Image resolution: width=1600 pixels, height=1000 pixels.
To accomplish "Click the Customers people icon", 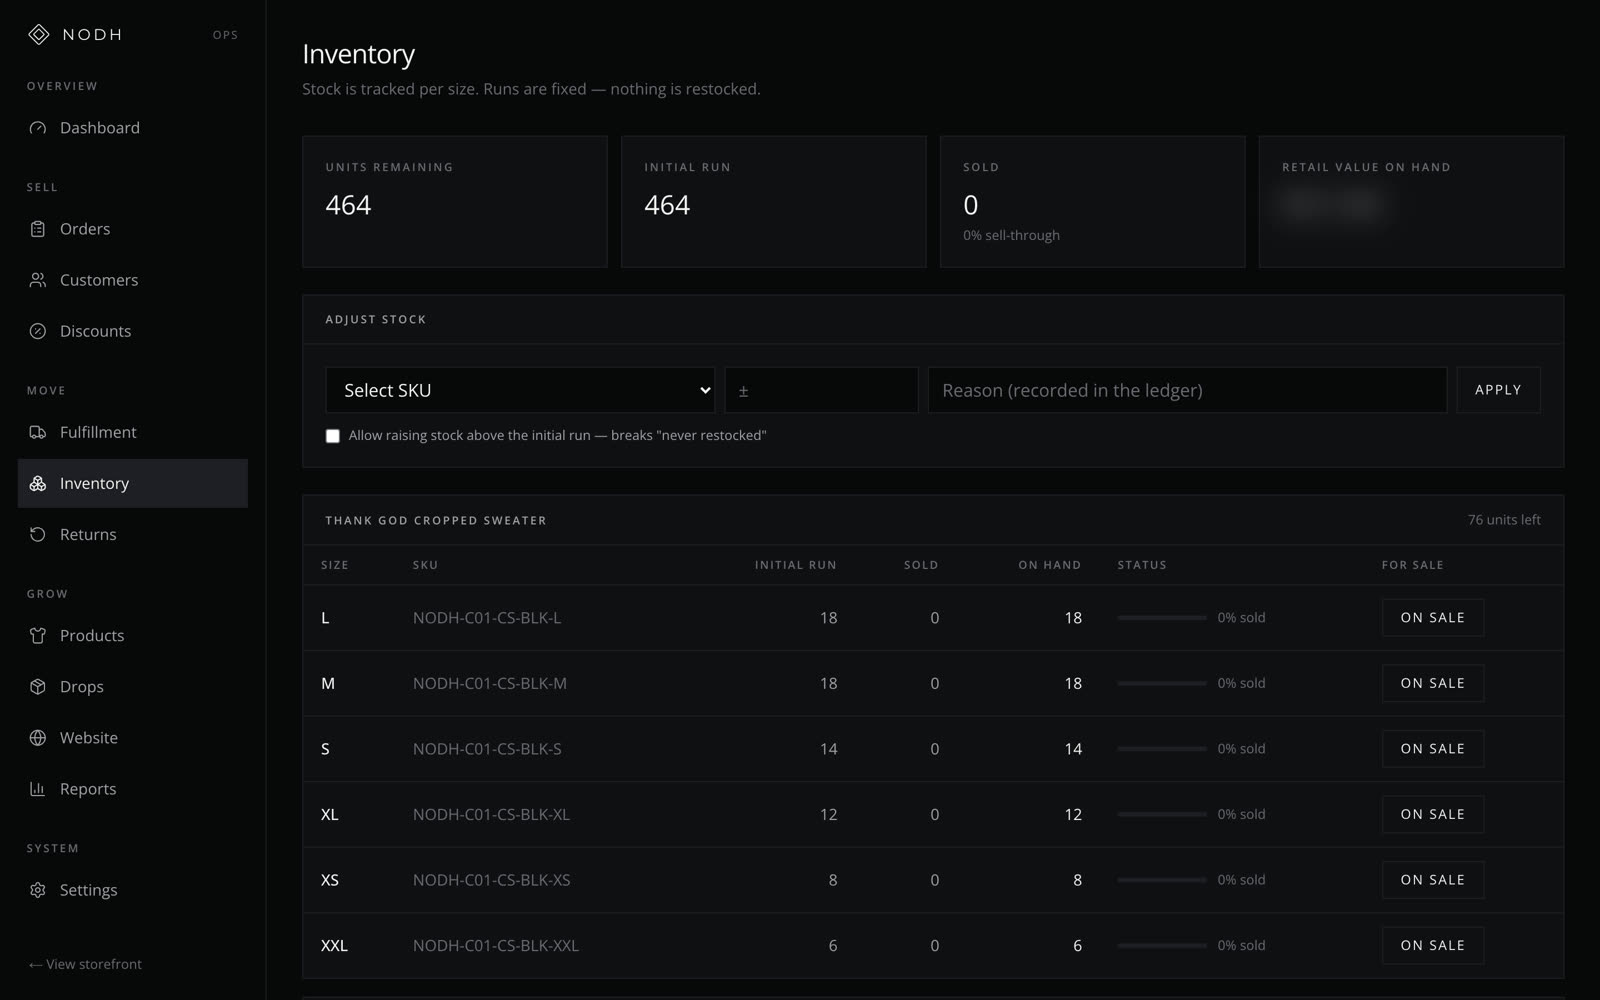I will click(x=38, y=280).
